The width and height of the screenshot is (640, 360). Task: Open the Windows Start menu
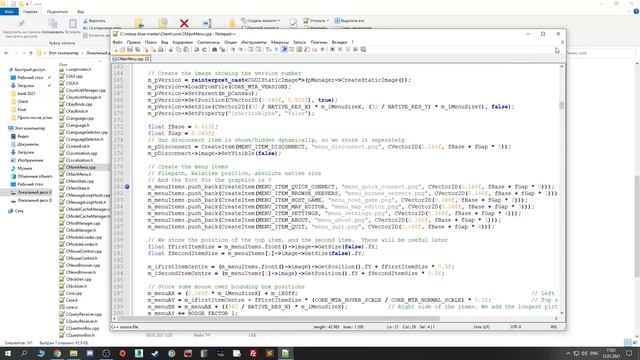point(8,353)
